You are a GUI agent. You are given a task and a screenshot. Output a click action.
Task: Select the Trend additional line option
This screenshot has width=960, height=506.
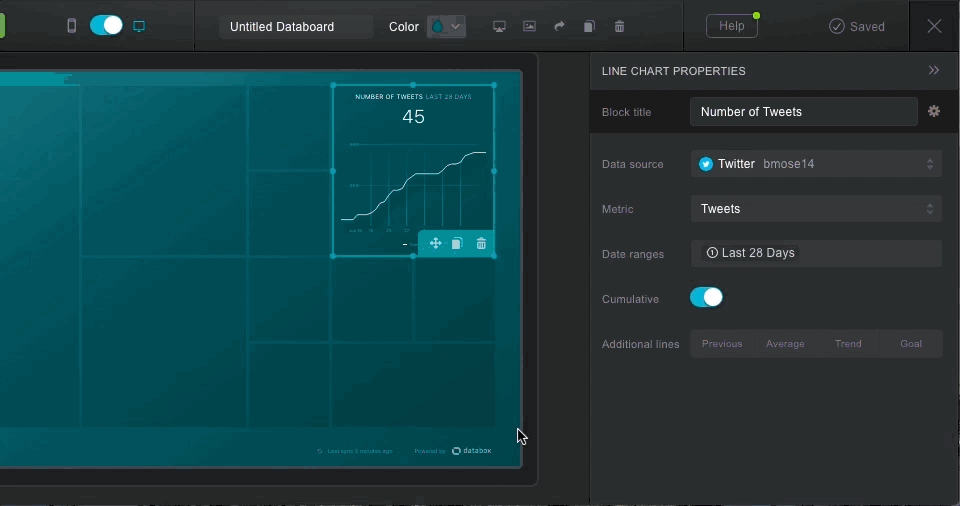(x=848, y=344)
